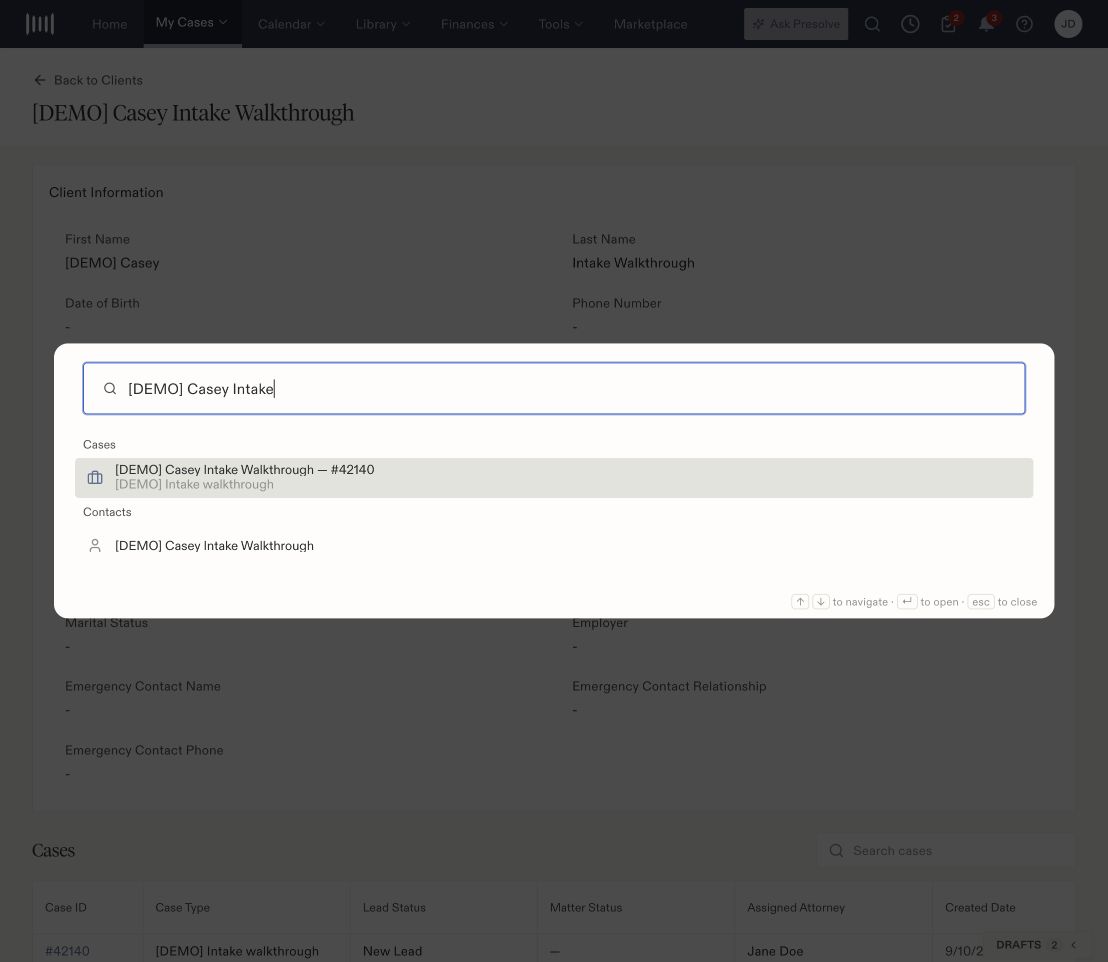
Task: Click the enter key open hint
Action: [x=907, y=602]
